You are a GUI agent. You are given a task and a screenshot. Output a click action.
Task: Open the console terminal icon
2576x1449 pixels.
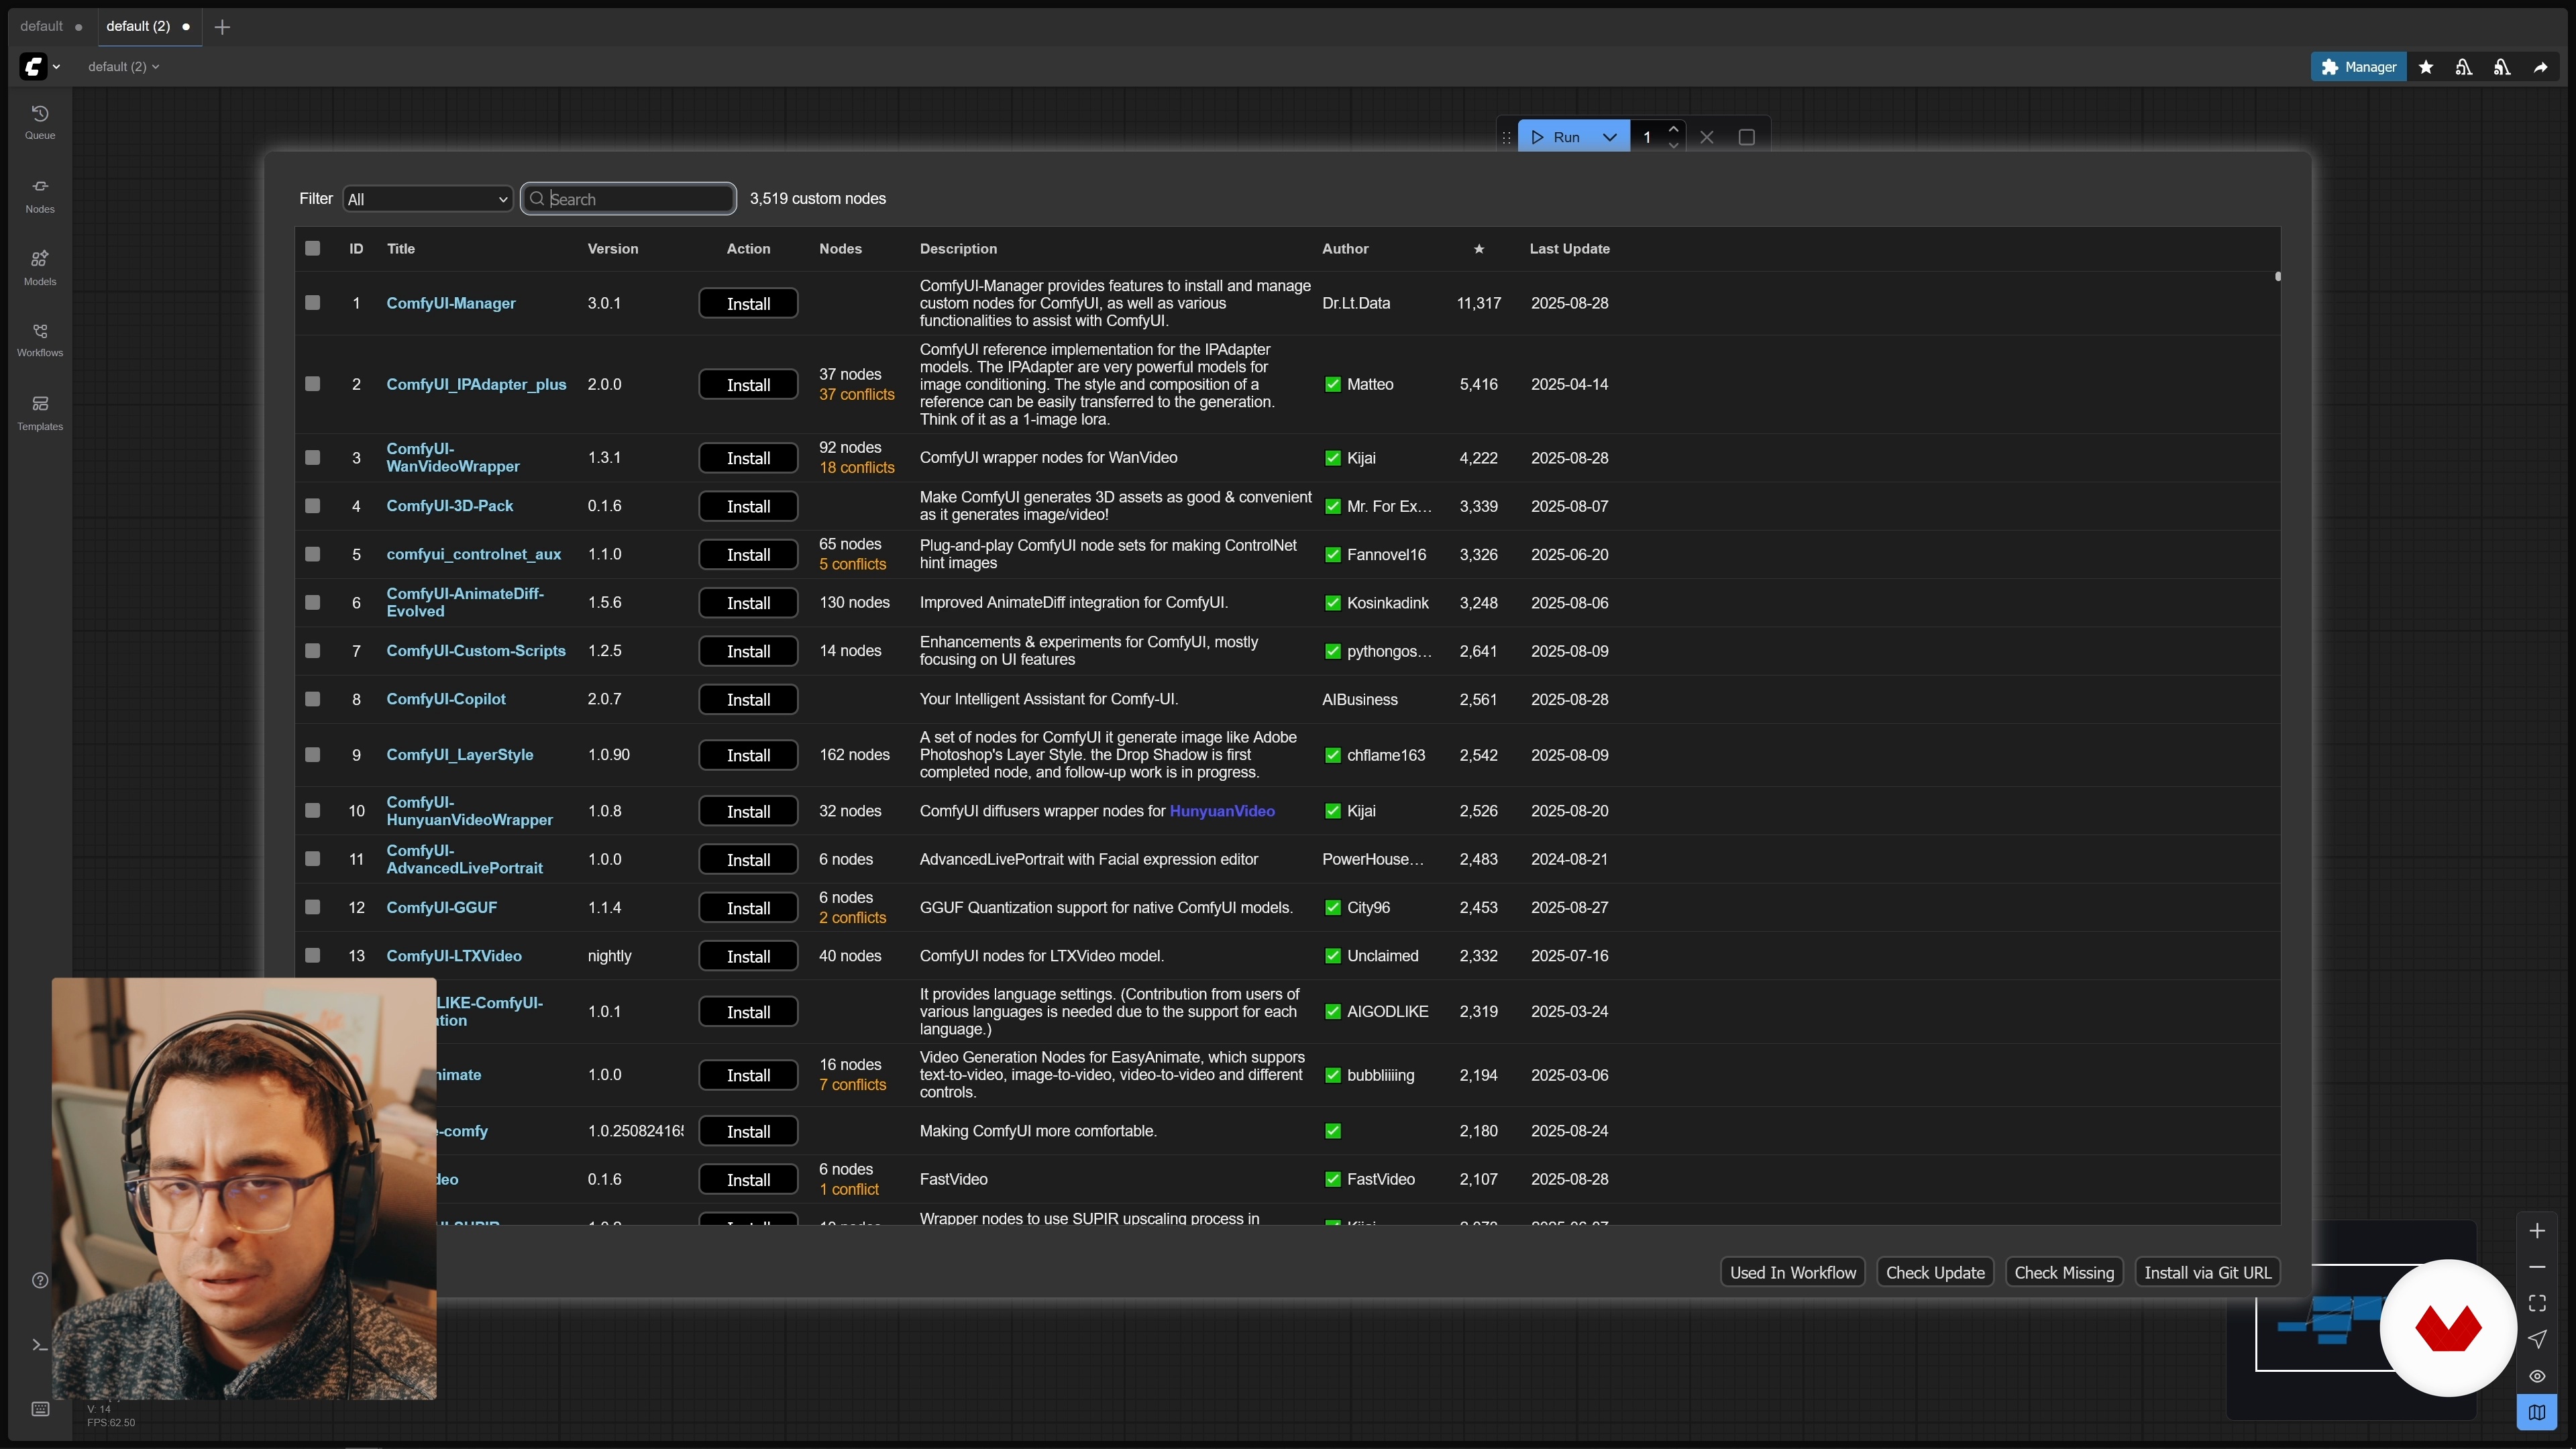(x=40, y=1345)
